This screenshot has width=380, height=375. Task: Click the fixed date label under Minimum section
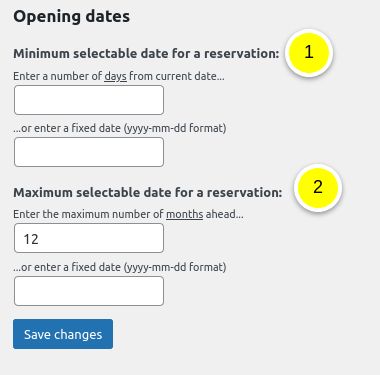[120, 128]
